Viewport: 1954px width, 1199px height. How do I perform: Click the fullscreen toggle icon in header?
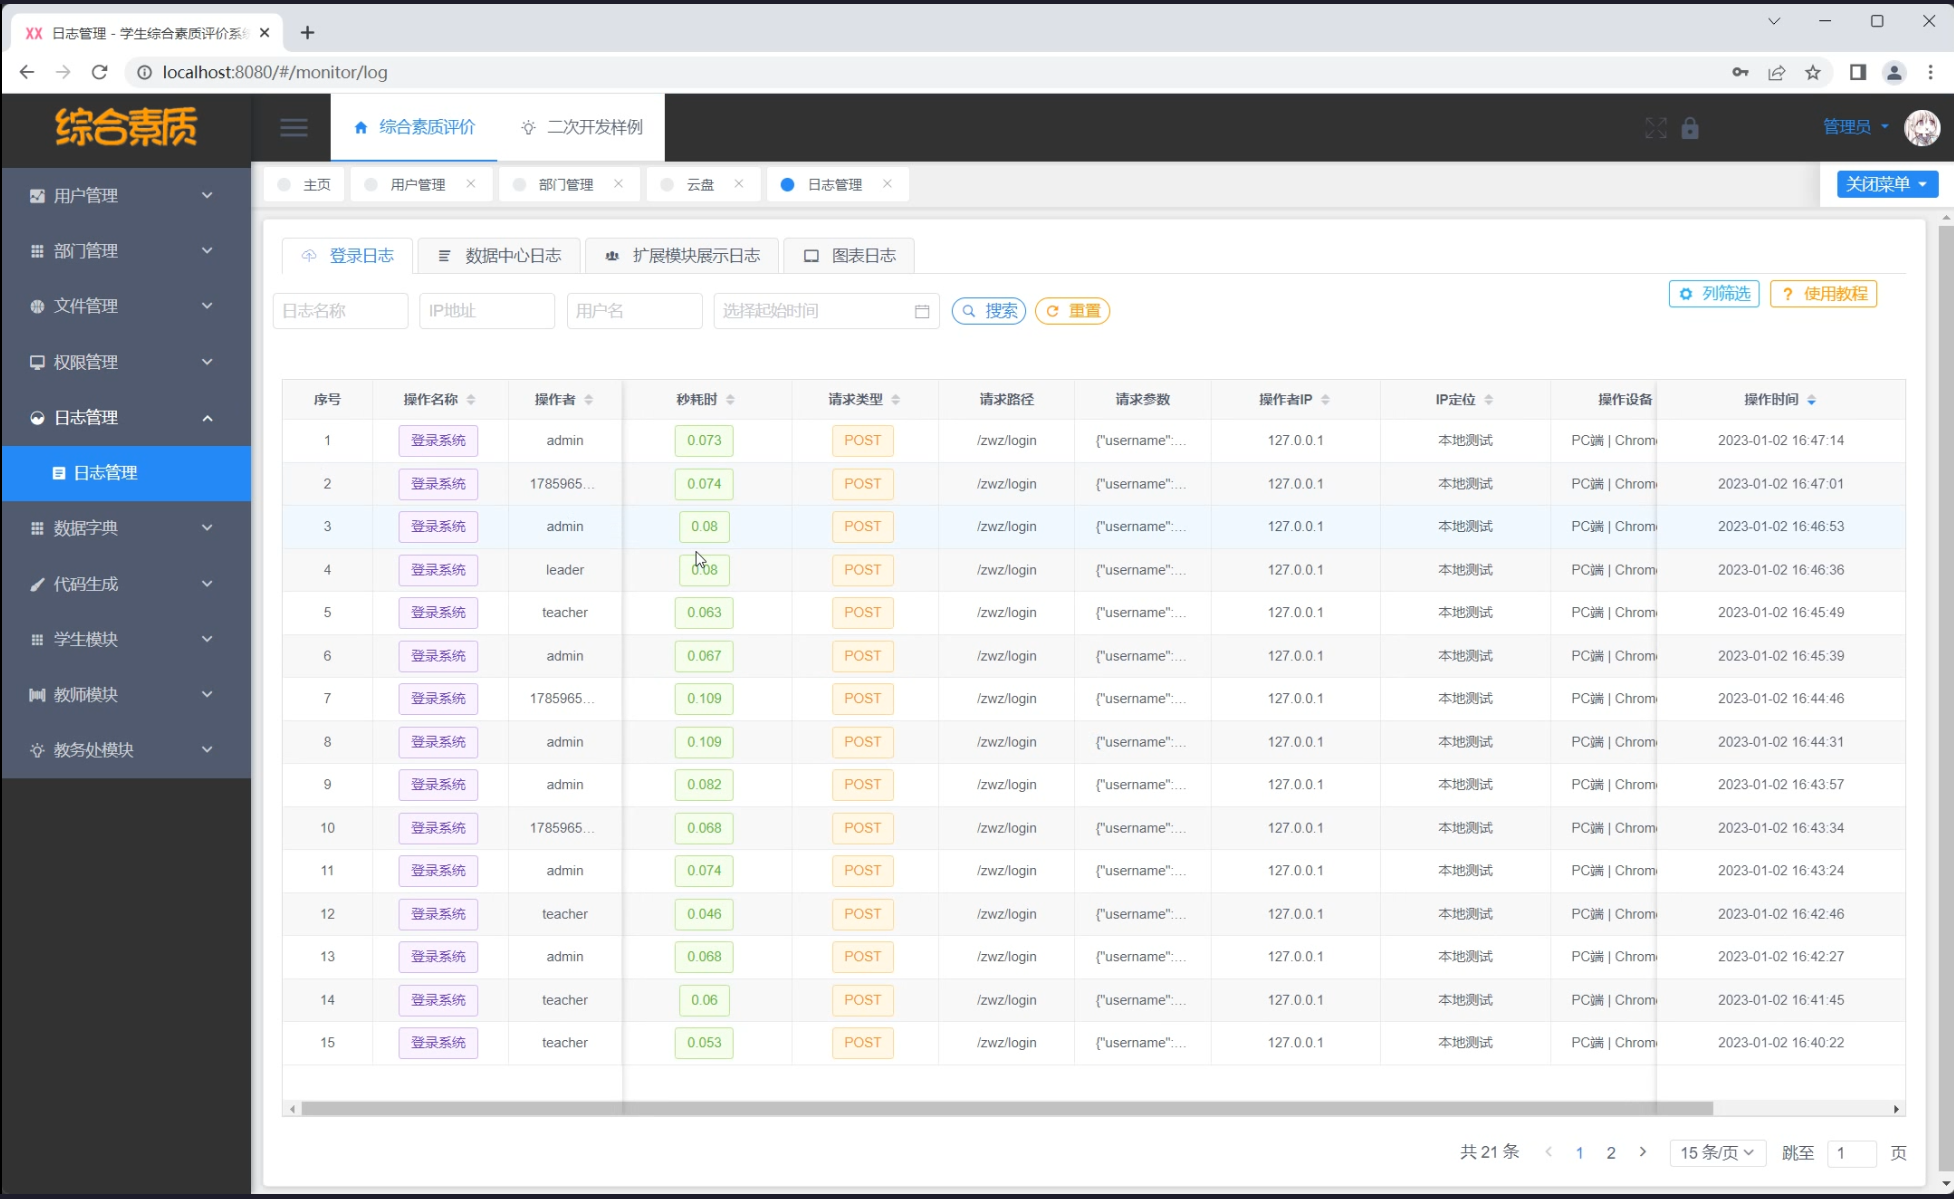1656,128
